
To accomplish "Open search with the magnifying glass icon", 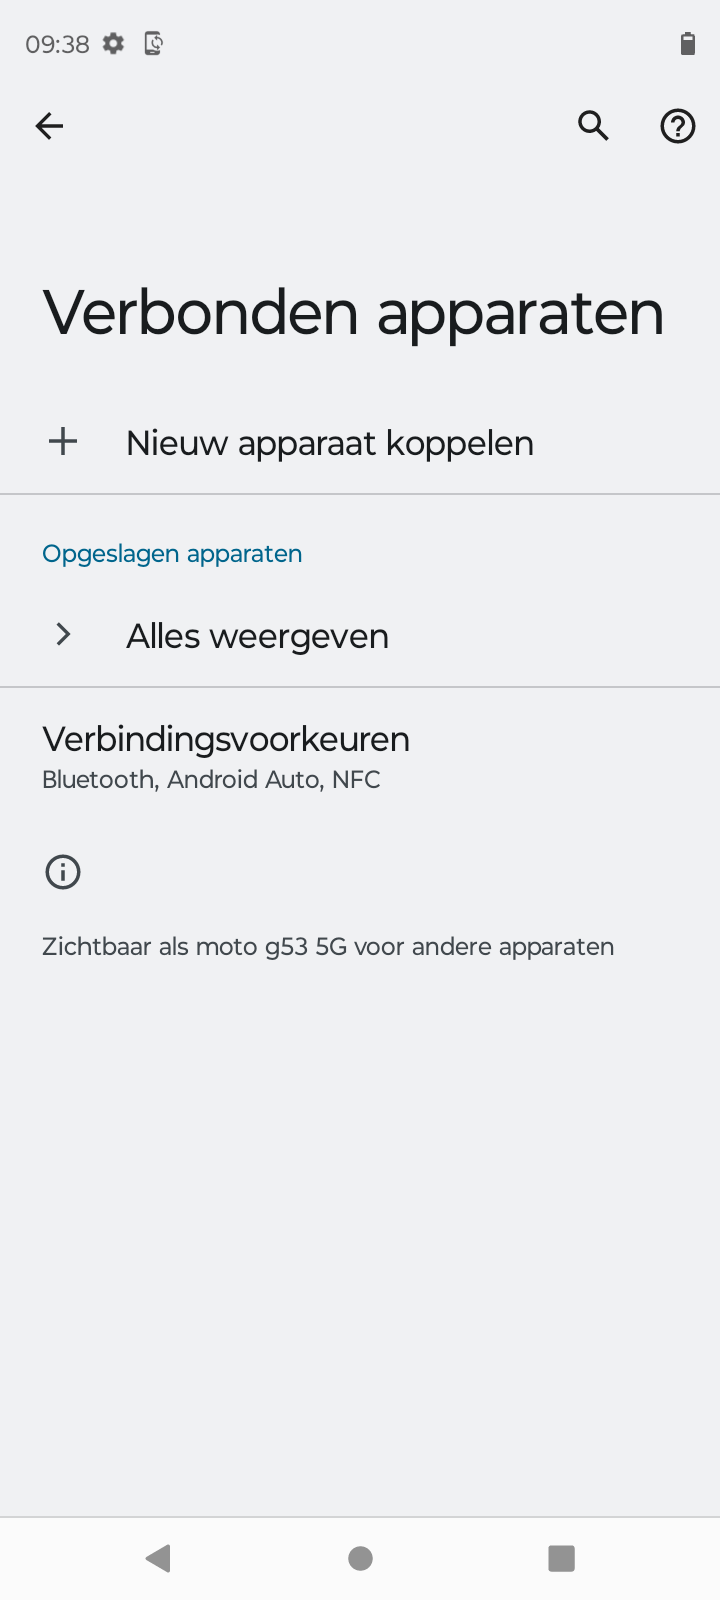I will pos(593,126).
